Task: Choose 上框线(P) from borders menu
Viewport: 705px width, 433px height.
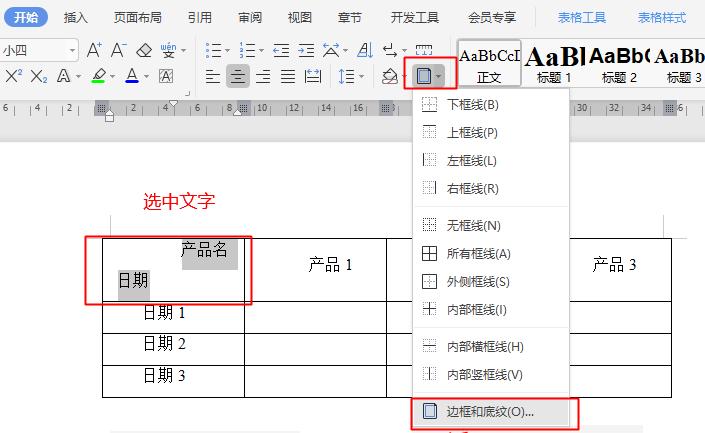Action: click(491, 133)
